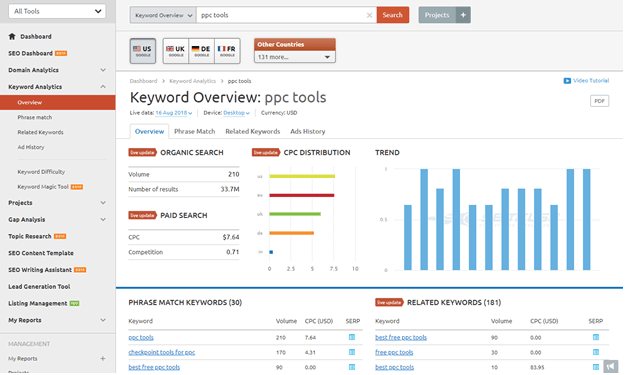Click the de orange CPC bar
The height and width of the screenshot is (375, 628).
(292, 233)
